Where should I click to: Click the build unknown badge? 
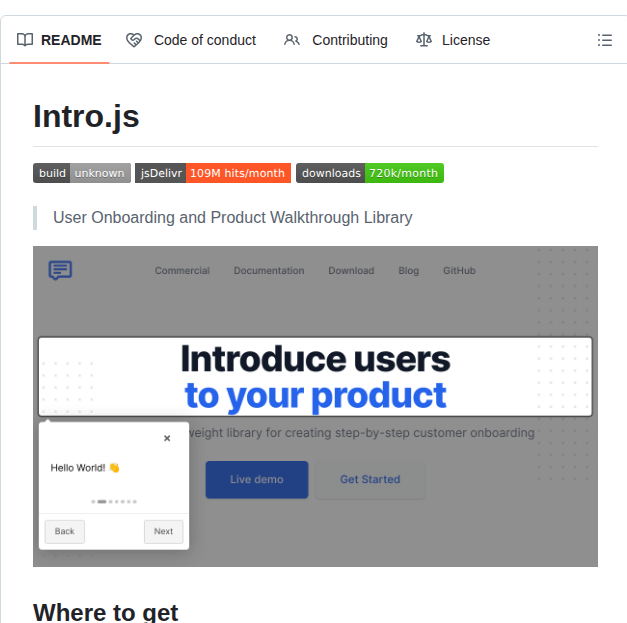click(82, 173)
